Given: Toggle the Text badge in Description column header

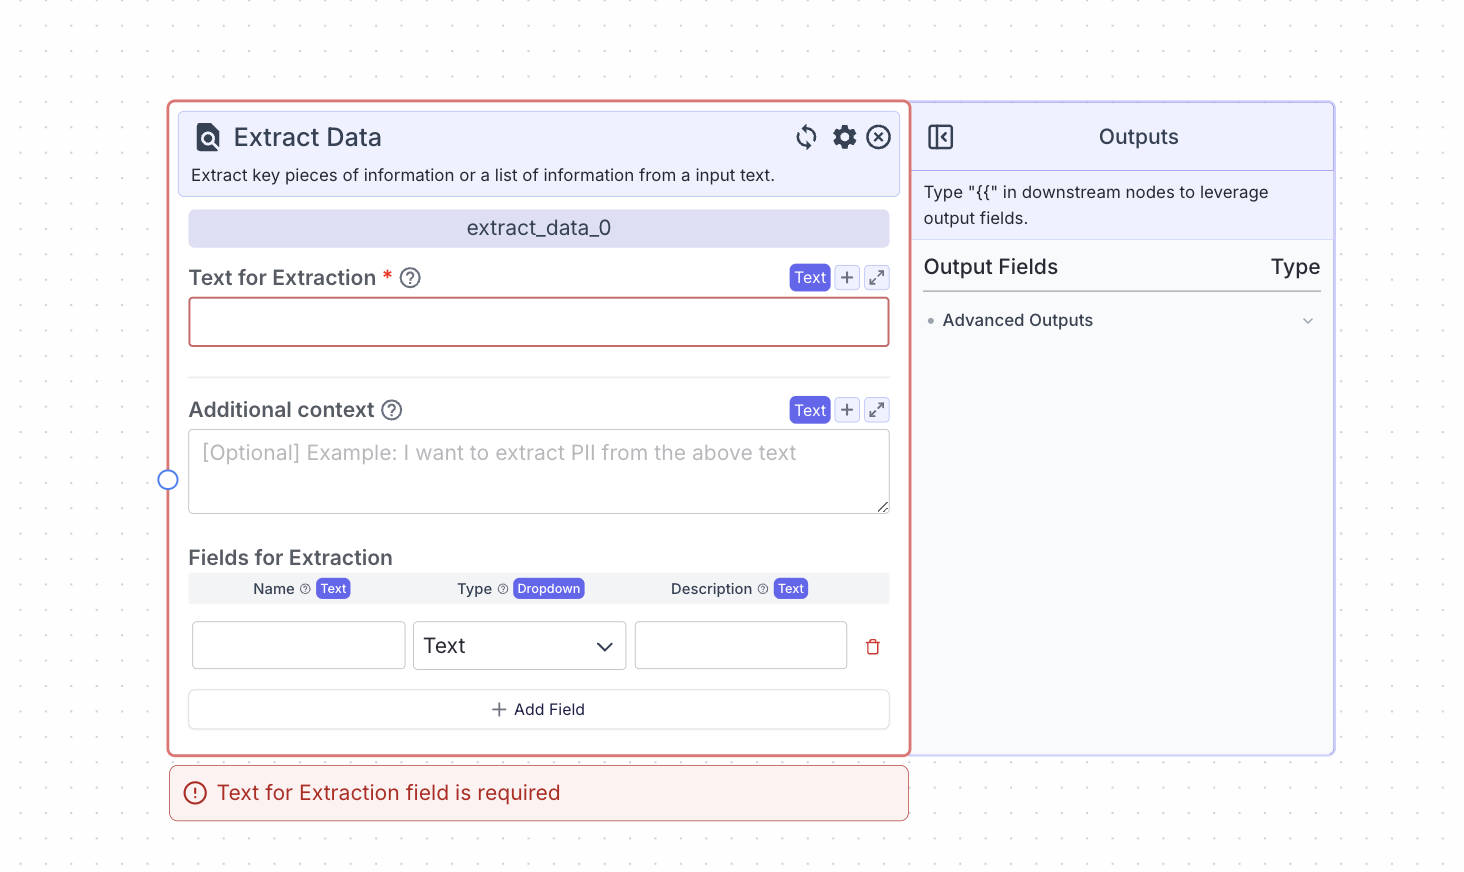Looking at the screenshot, I should coord(790,588).
